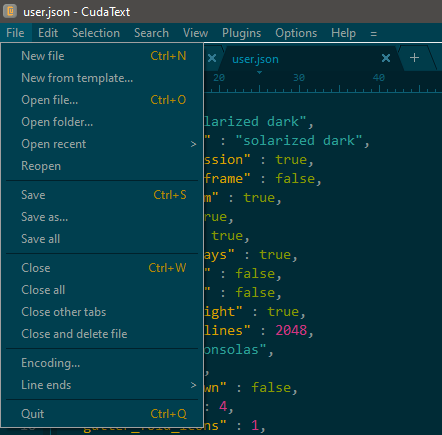Add a new tab with plus button
442x435 pixels.
click(414, 58)
